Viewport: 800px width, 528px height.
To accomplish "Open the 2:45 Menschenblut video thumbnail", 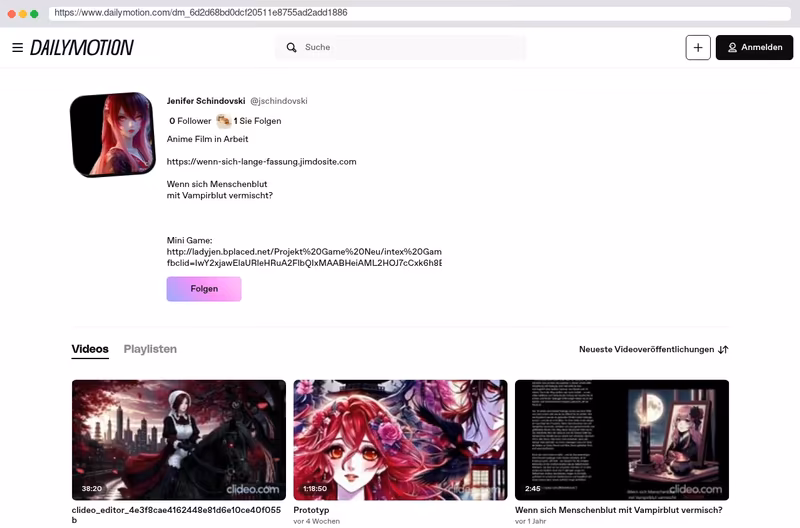I will coord(622,440).
